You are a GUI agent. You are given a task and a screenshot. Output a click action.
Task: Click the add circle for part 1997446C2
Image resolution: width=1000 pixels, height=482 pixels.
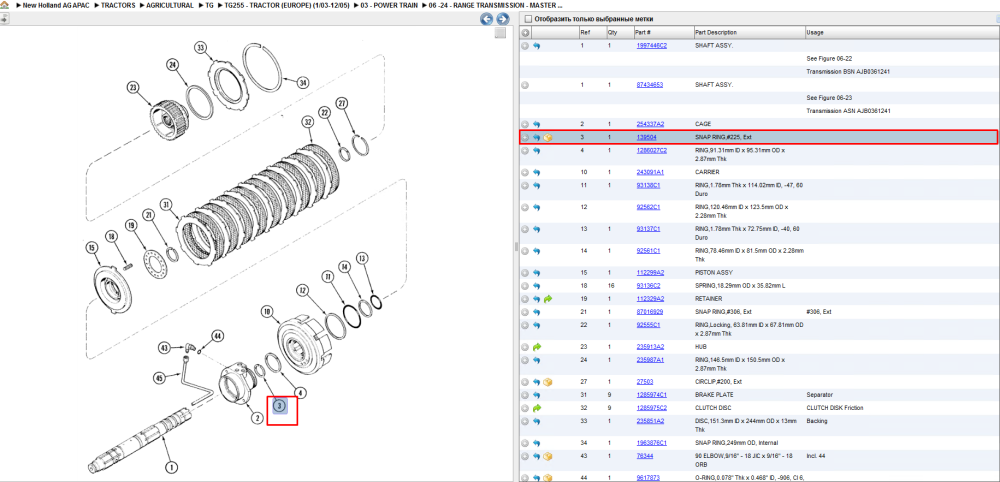tap(525, 46)
